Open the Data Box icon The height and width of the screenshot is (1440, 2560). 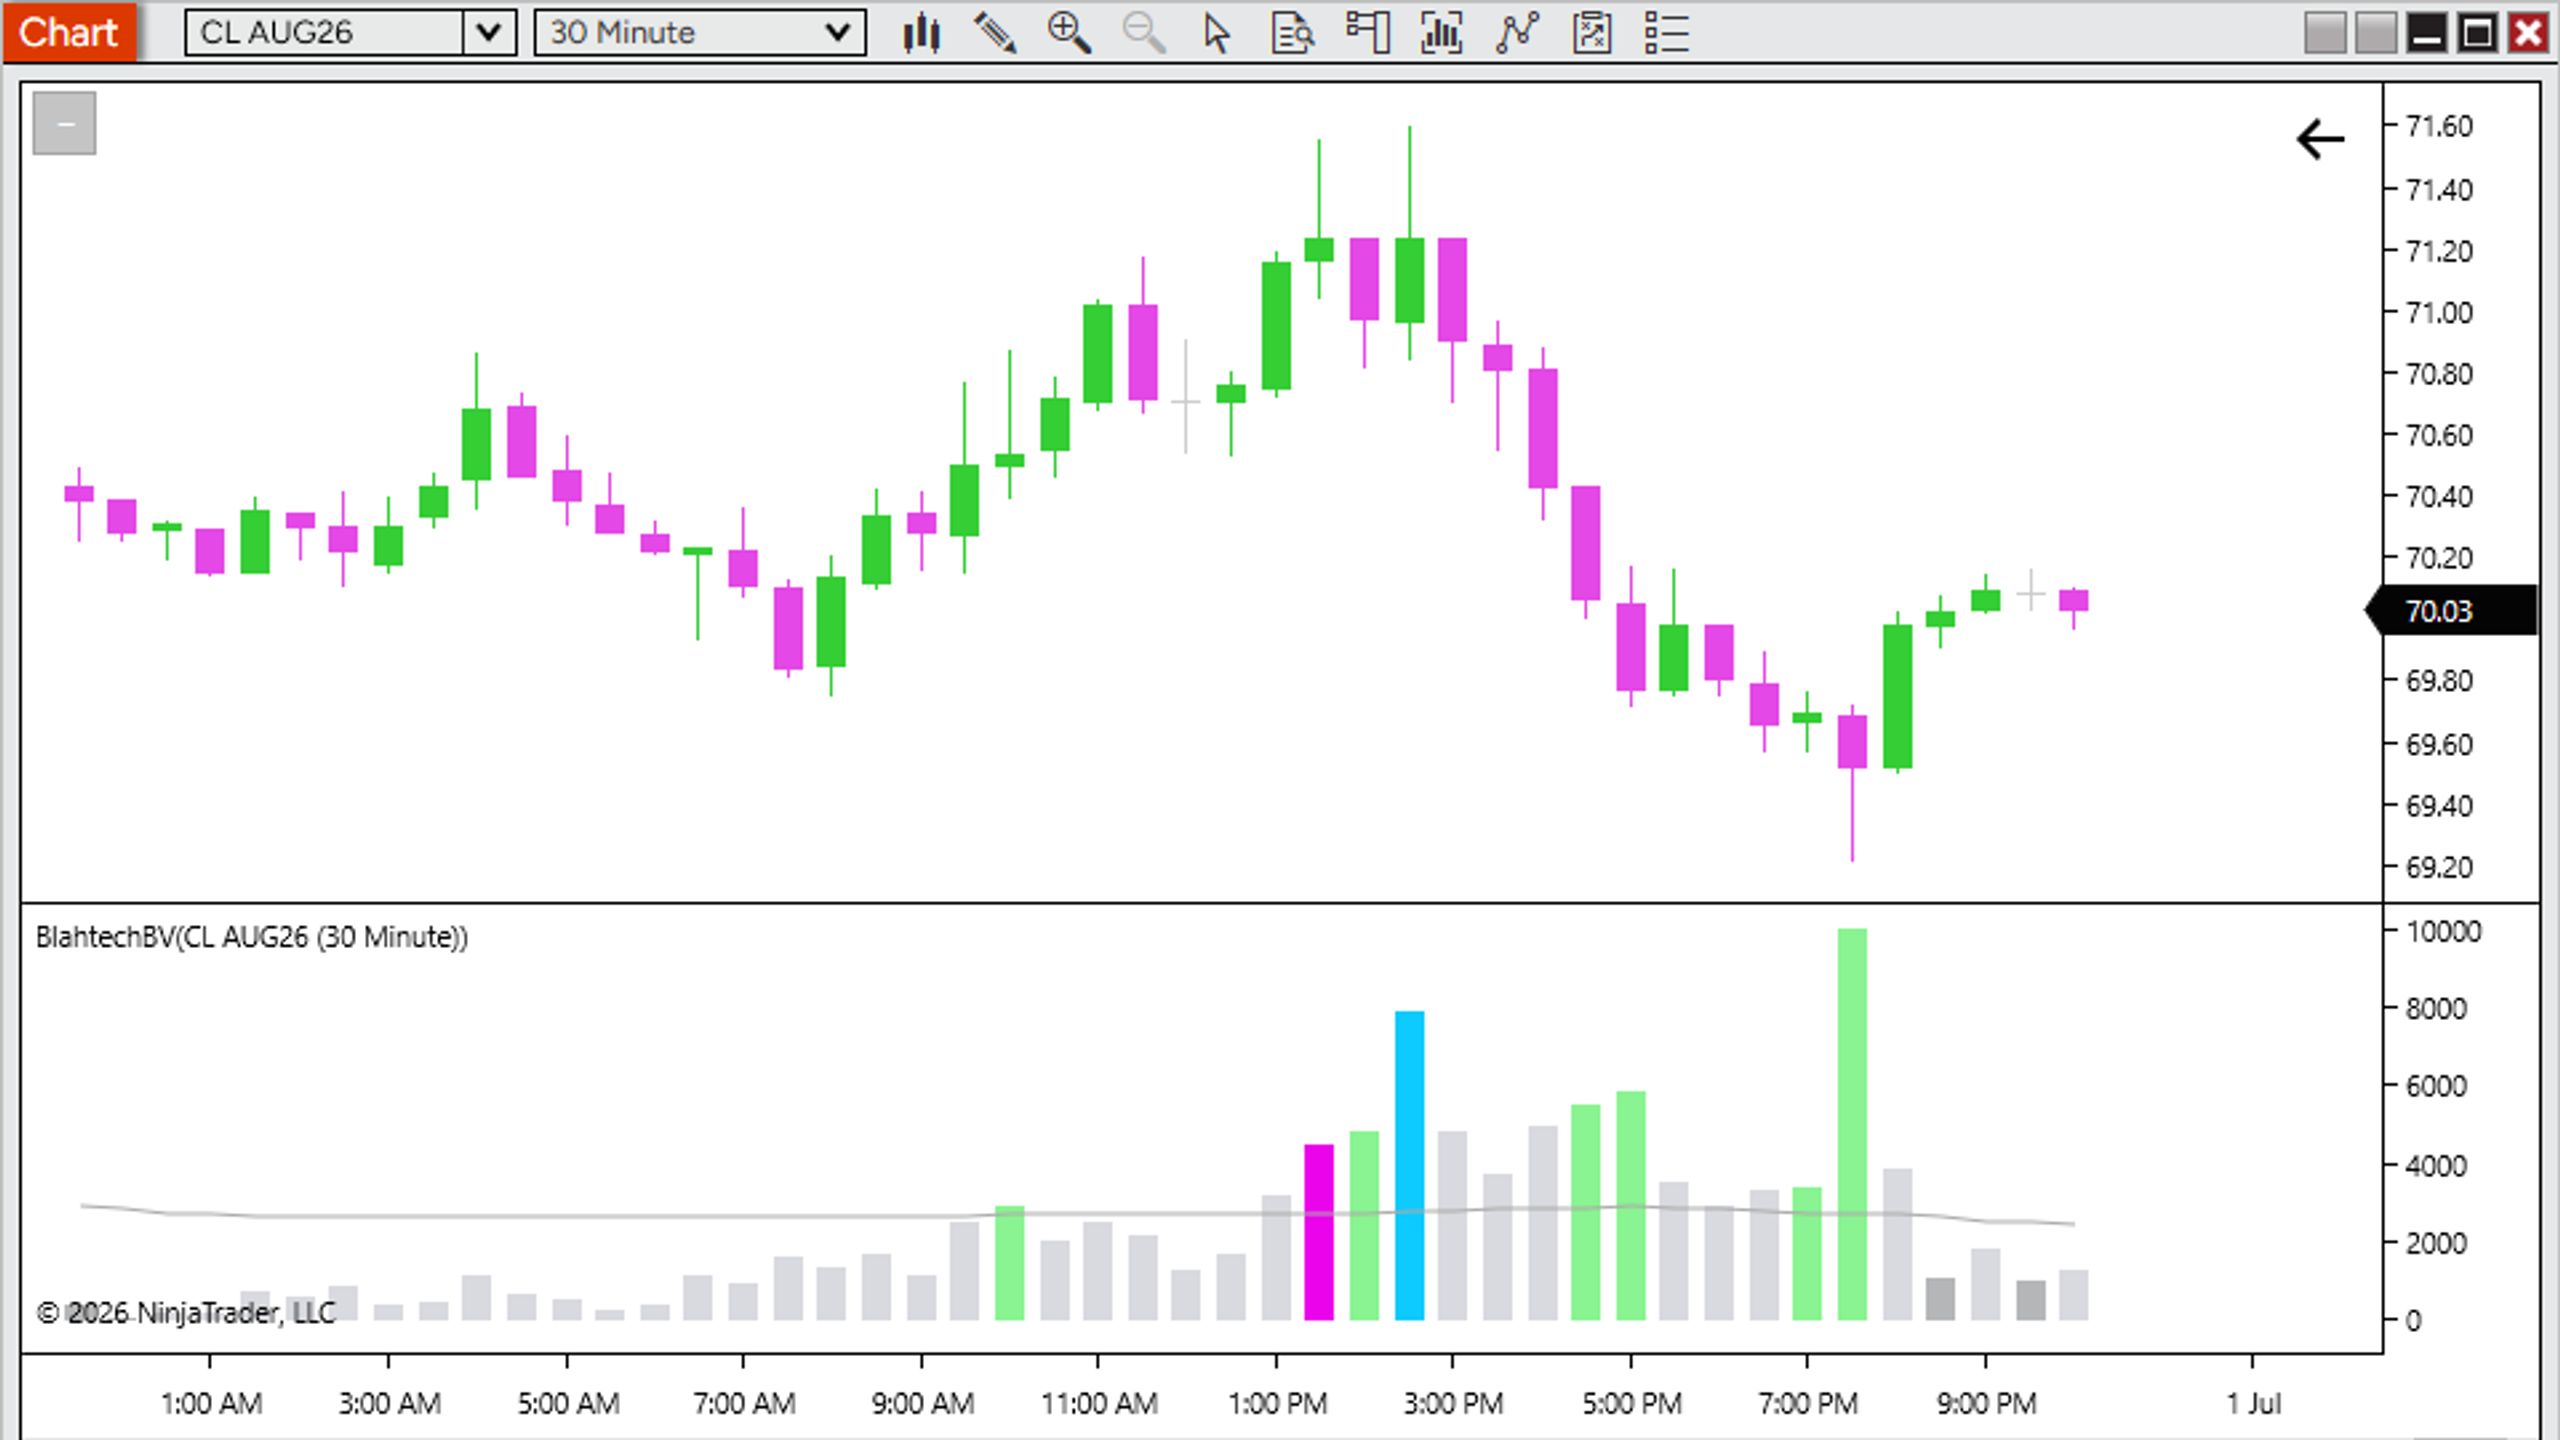[1292, 33]
